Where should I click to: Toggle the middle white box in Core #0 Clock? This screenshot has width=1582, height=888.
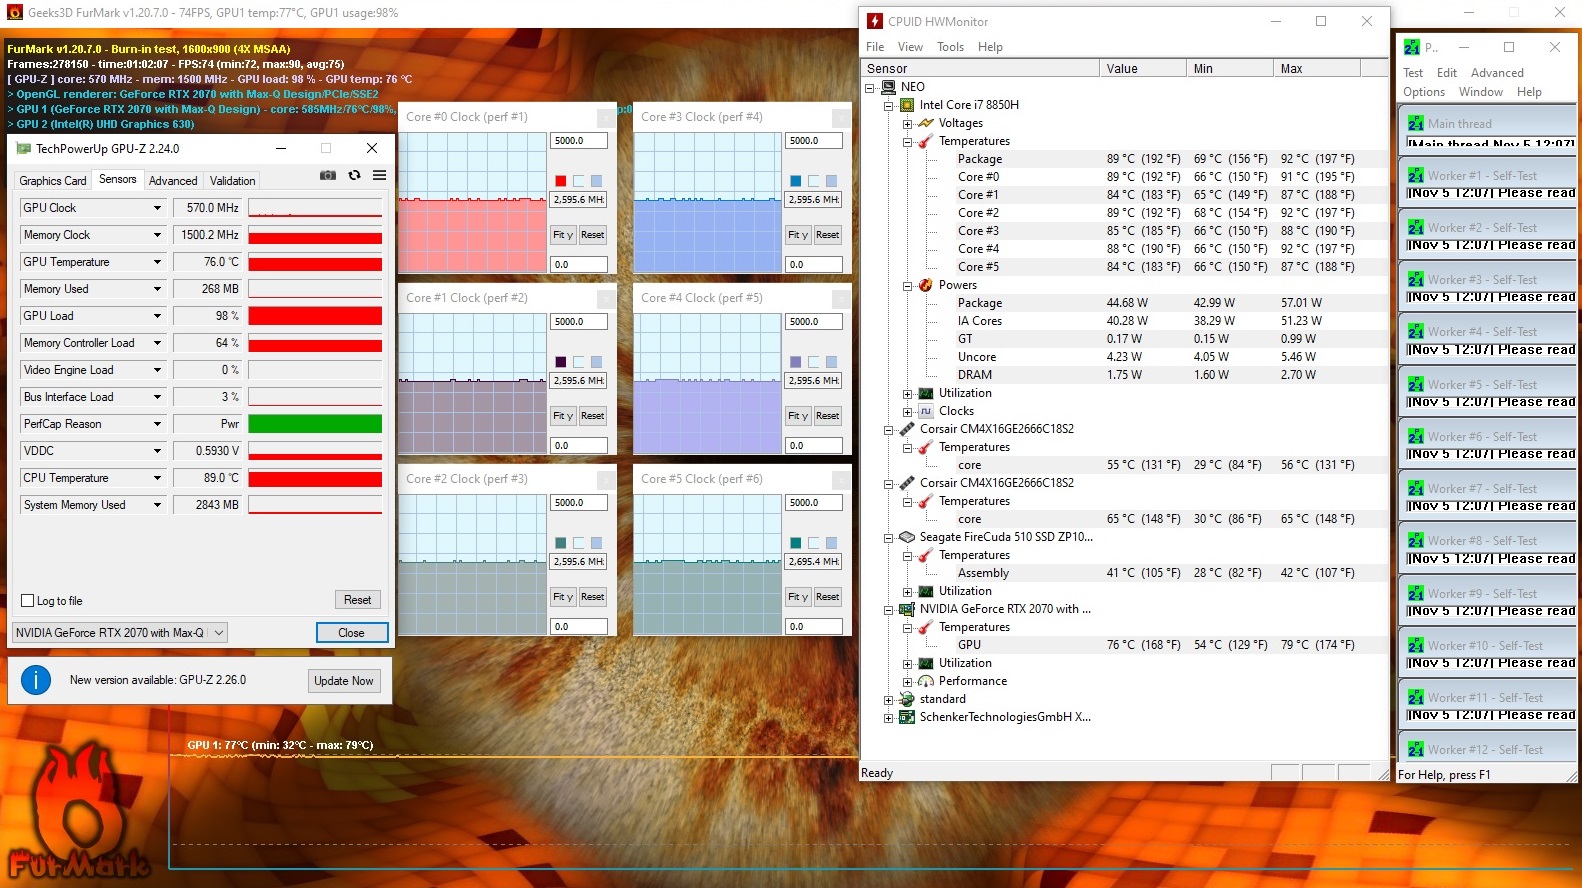tap(579, 181)
